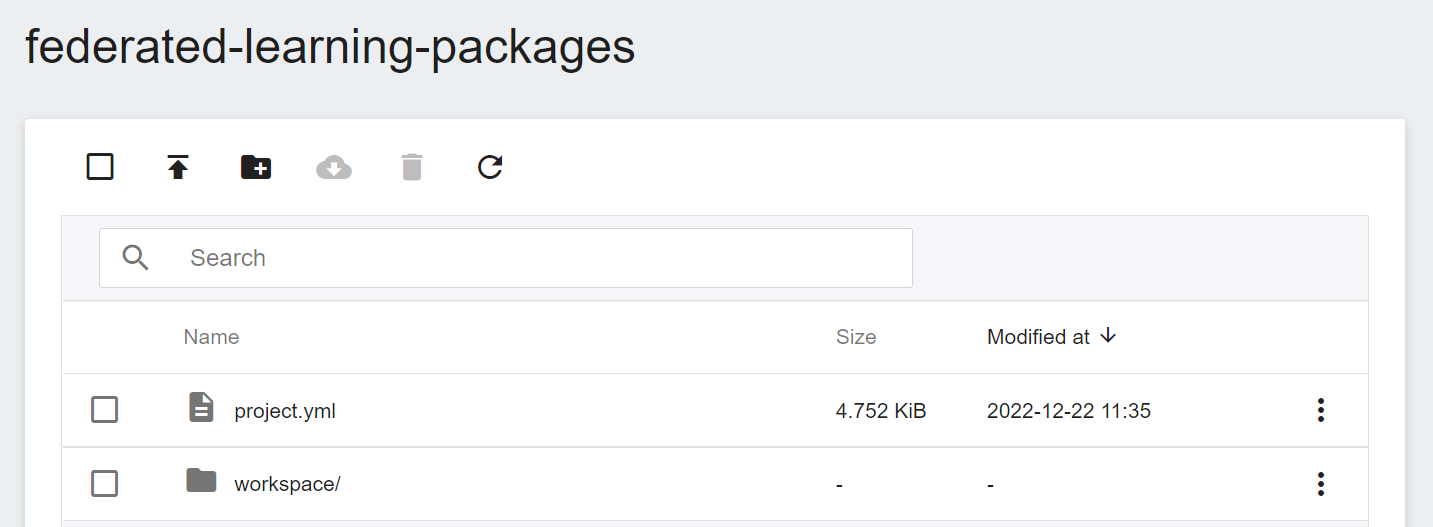Click the Modified at column label

pos(1038,337)
